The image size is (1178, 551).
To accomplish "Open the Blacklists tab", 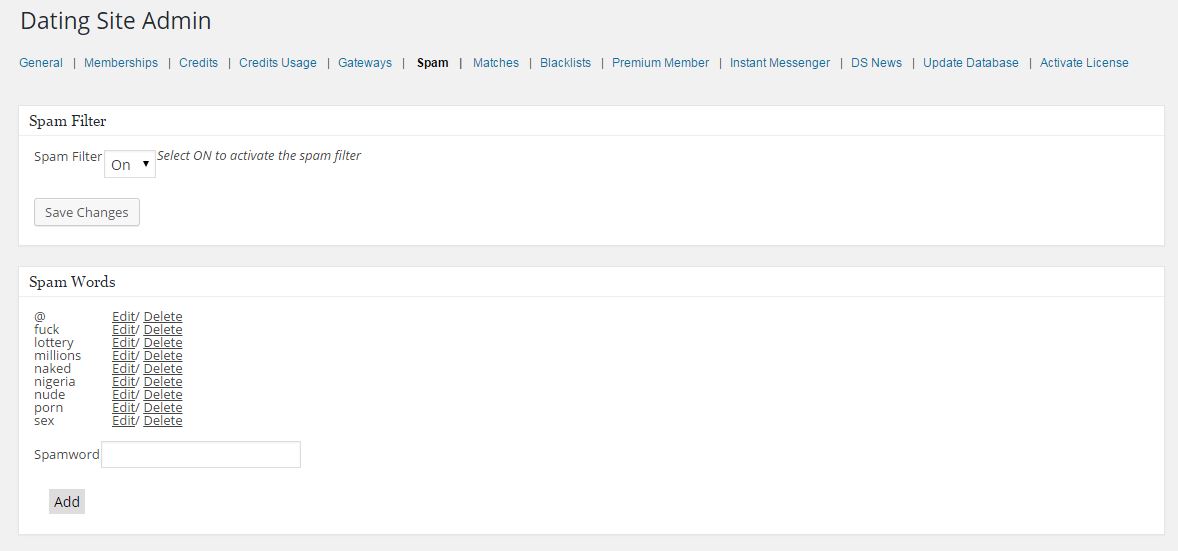I will click(x=565, y=63).
